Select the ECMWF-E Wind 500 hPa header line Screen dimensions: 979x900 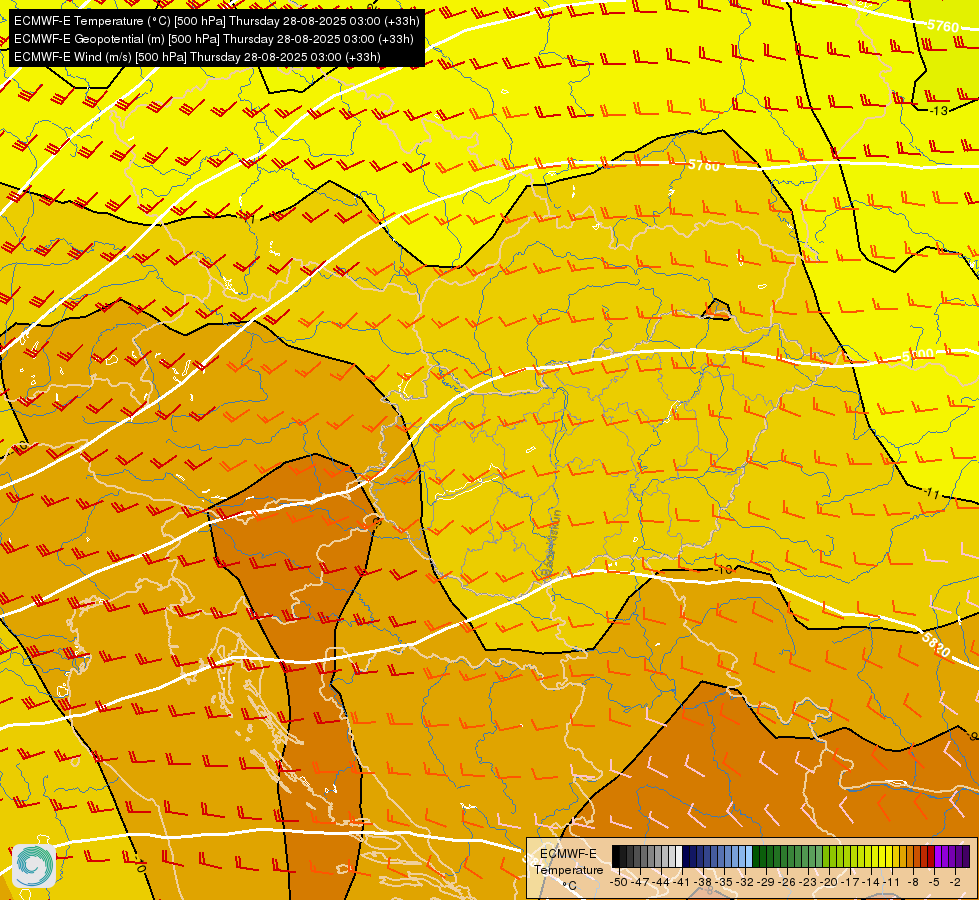(197, 57)
